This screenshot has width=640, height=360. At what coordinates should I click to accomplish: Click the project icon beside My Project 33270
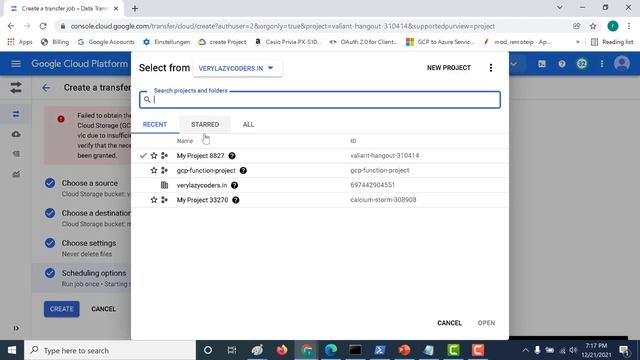(x=164, y=200)
